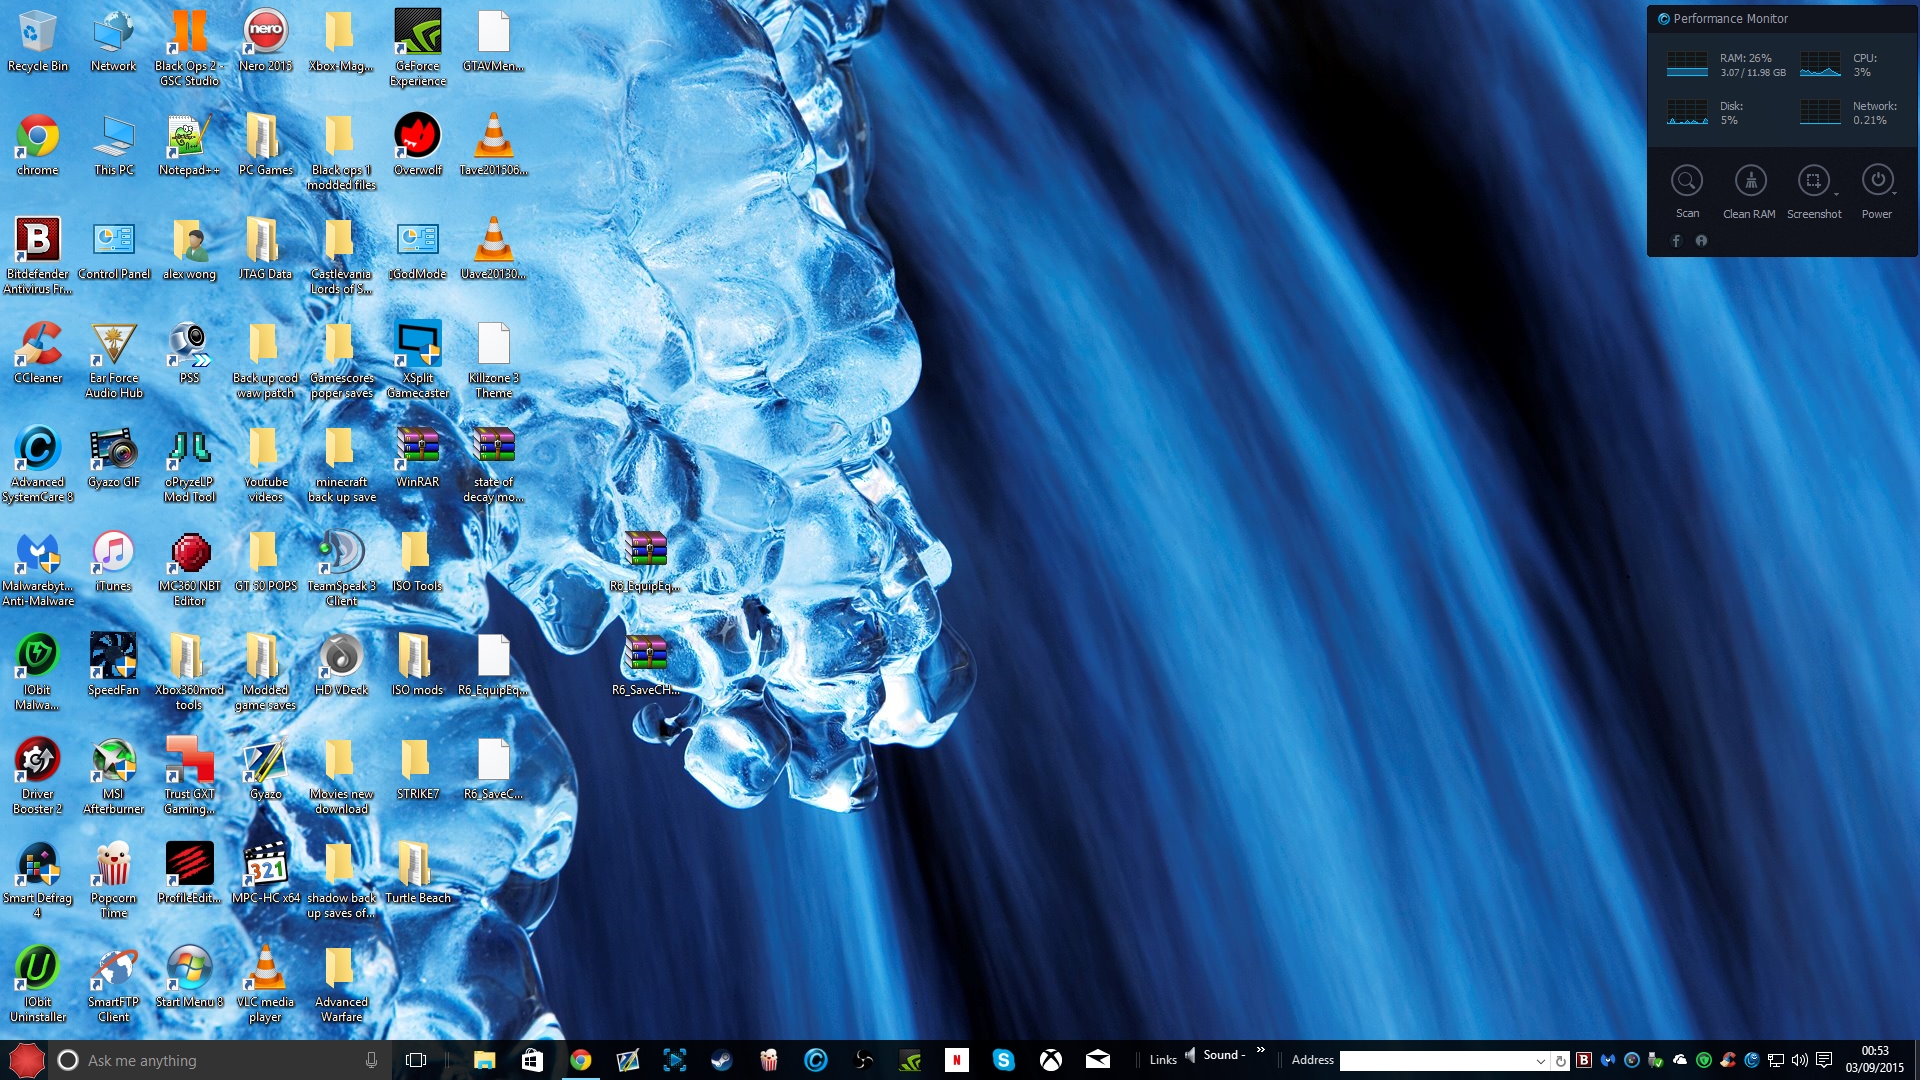Viewport: 1920px width, 1080px height.
Task: Click the Links toolbar label
Action: pos(1163,1059)
